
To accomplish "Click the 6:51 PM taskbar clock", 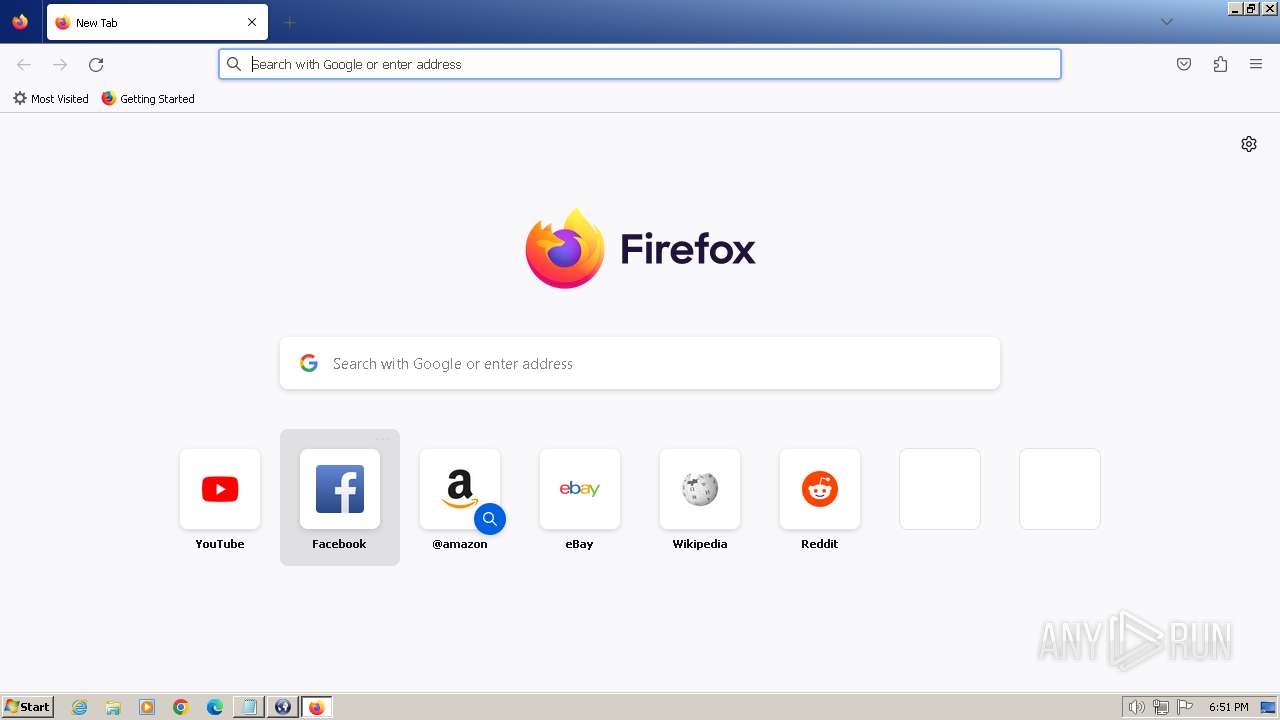I will tap(1228, 707).
